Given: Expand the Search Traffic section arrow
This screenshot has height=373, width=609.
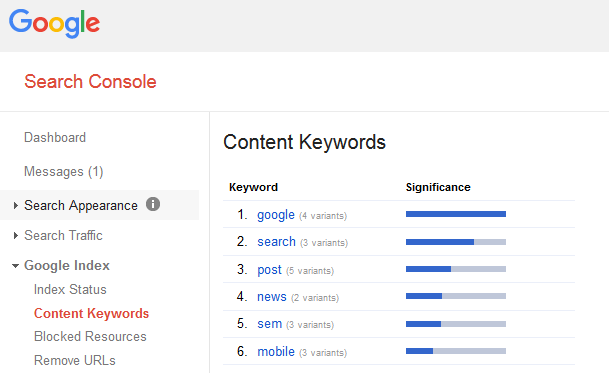Looking at the screenshot, I should coord(16,235).
